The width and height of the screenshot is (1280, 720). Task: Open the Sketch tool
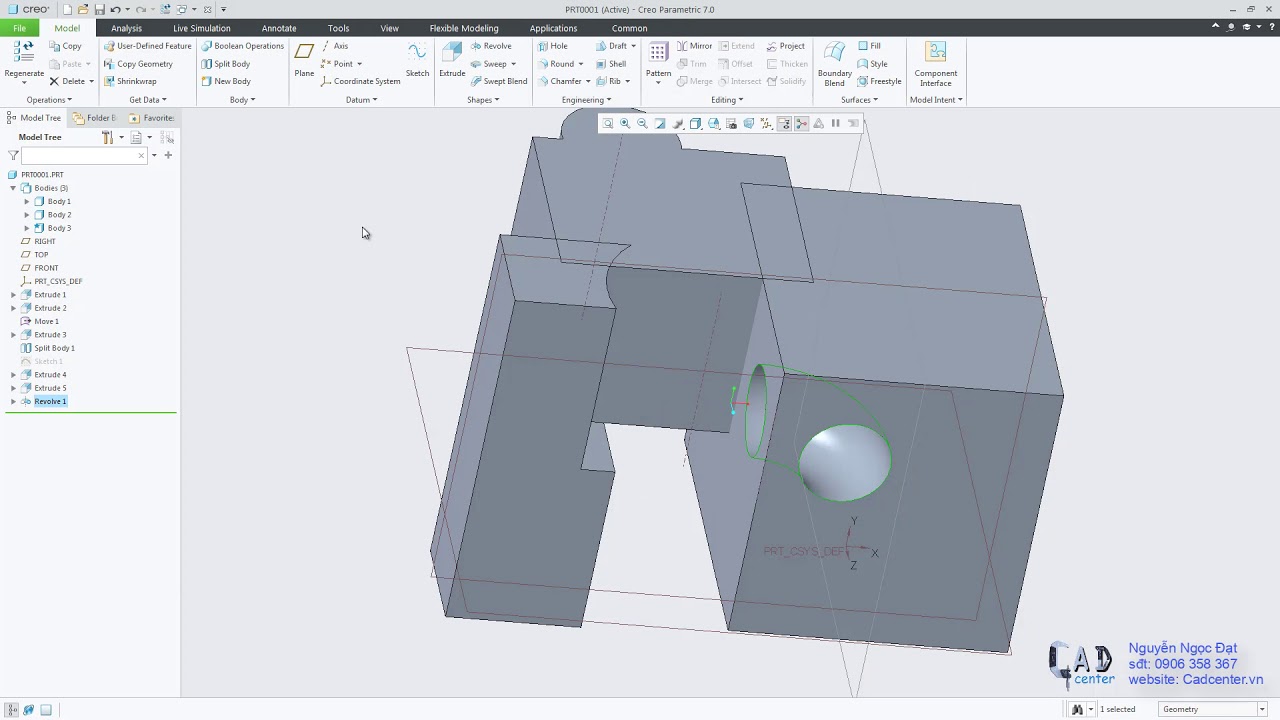point(417,60)
